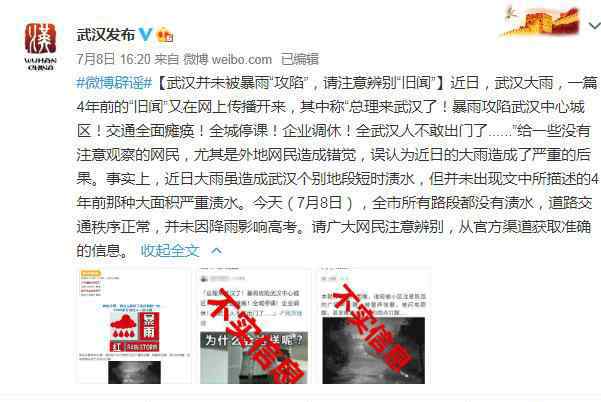Follow the 微博 weibo.com source link
This screenshot has height=402, width=601.
coord(228,59)
